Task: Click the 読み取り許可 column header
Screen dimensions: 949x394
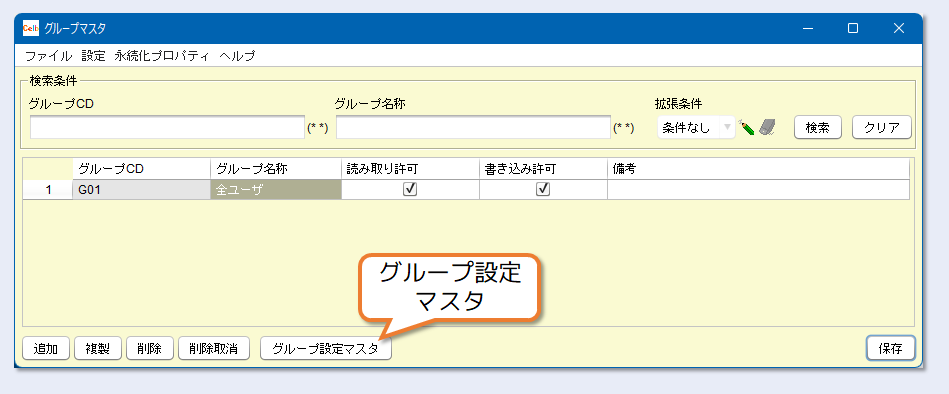Action: tap(410, 169)
